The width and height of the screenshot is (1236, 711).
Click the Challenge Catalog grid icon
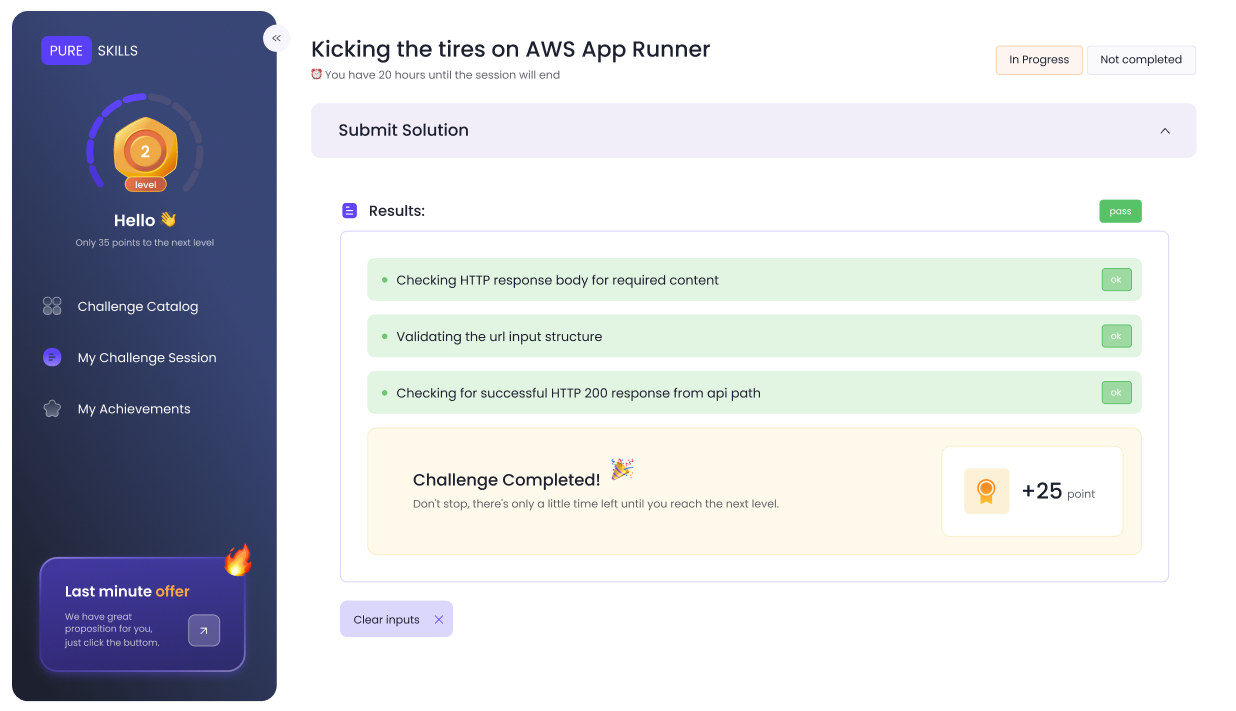(x=52, y=306)
